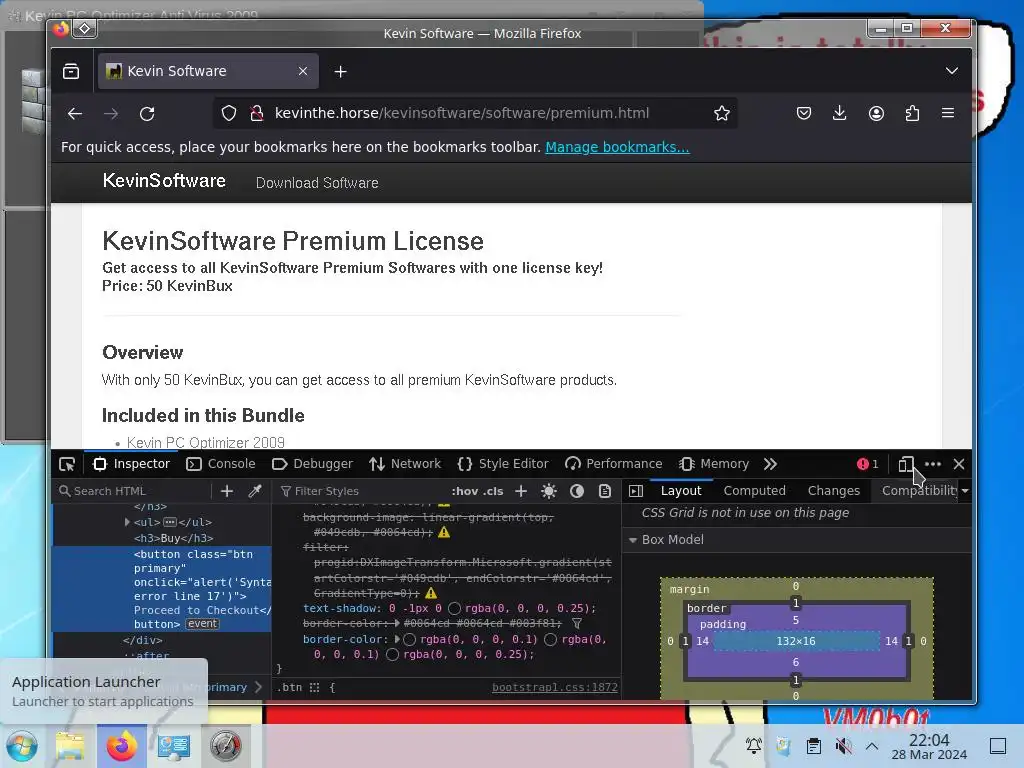
Task: Click the warning icon beside background-image
Action: (444, 532)
